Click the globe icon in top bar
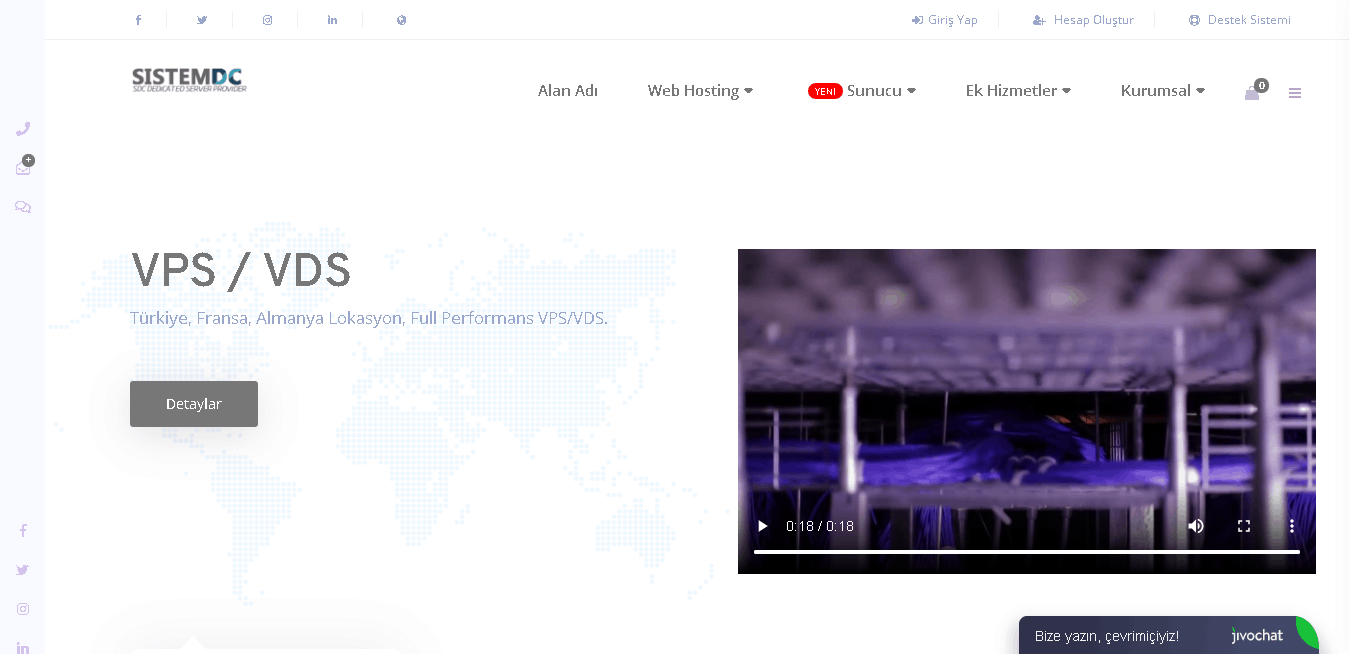1349x654 pixels. point(401,20)
